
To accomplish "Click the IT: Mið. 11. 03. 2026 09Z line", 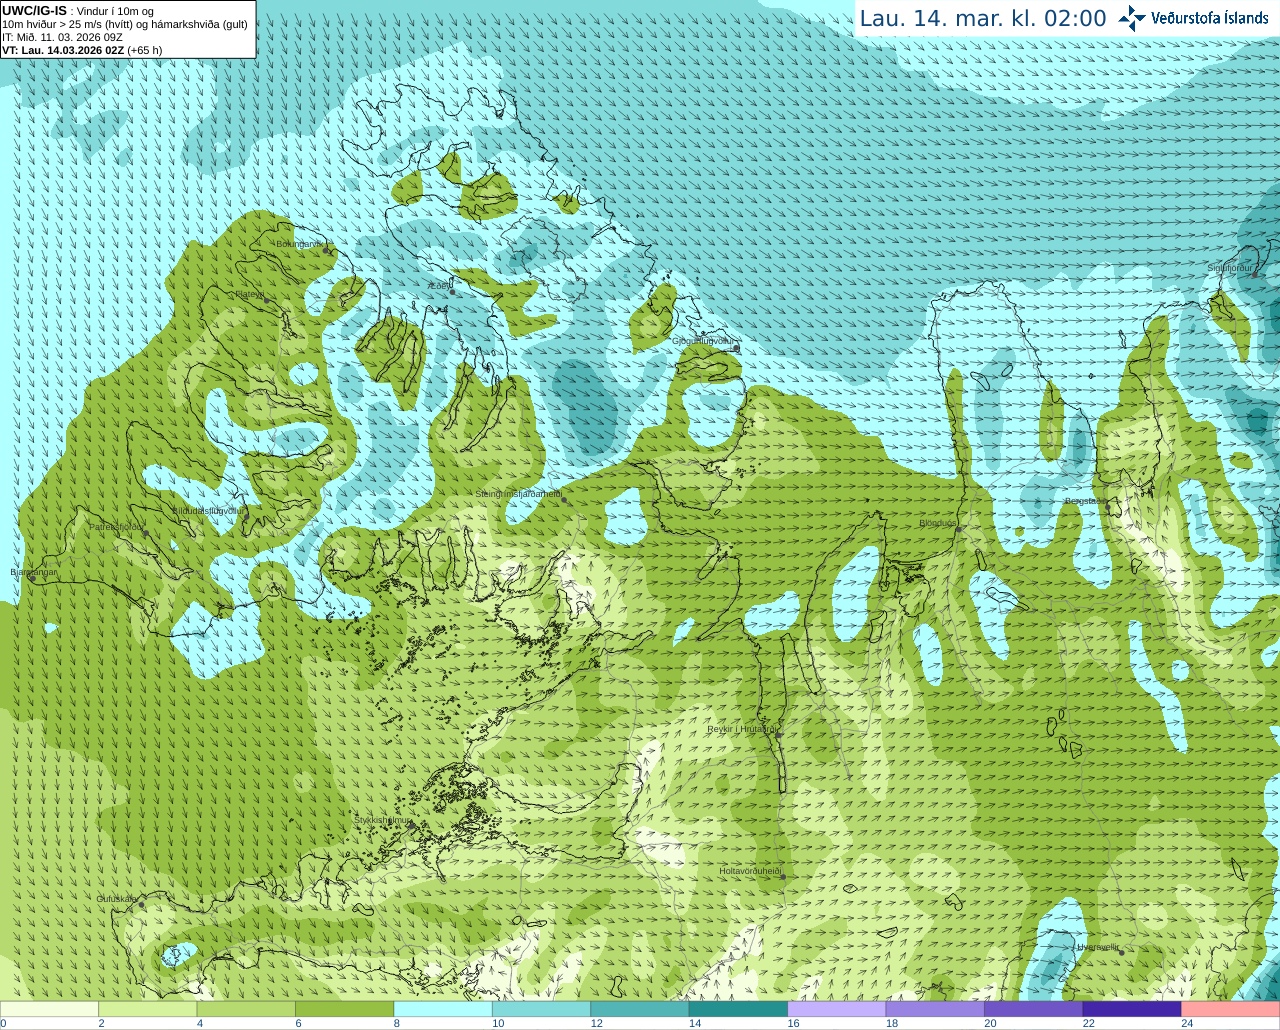I will tap(62, 37).
